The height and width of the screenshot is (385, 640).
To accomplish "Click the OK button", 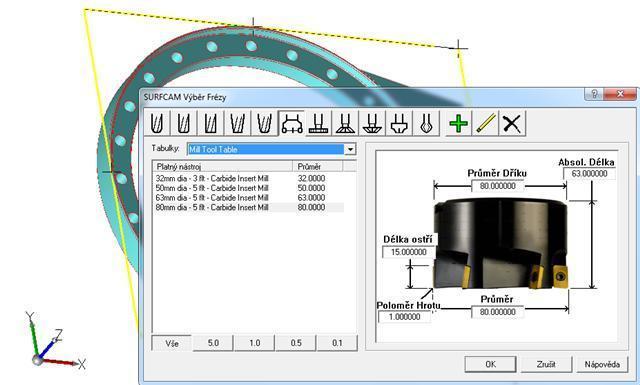I will coord(490,364).
